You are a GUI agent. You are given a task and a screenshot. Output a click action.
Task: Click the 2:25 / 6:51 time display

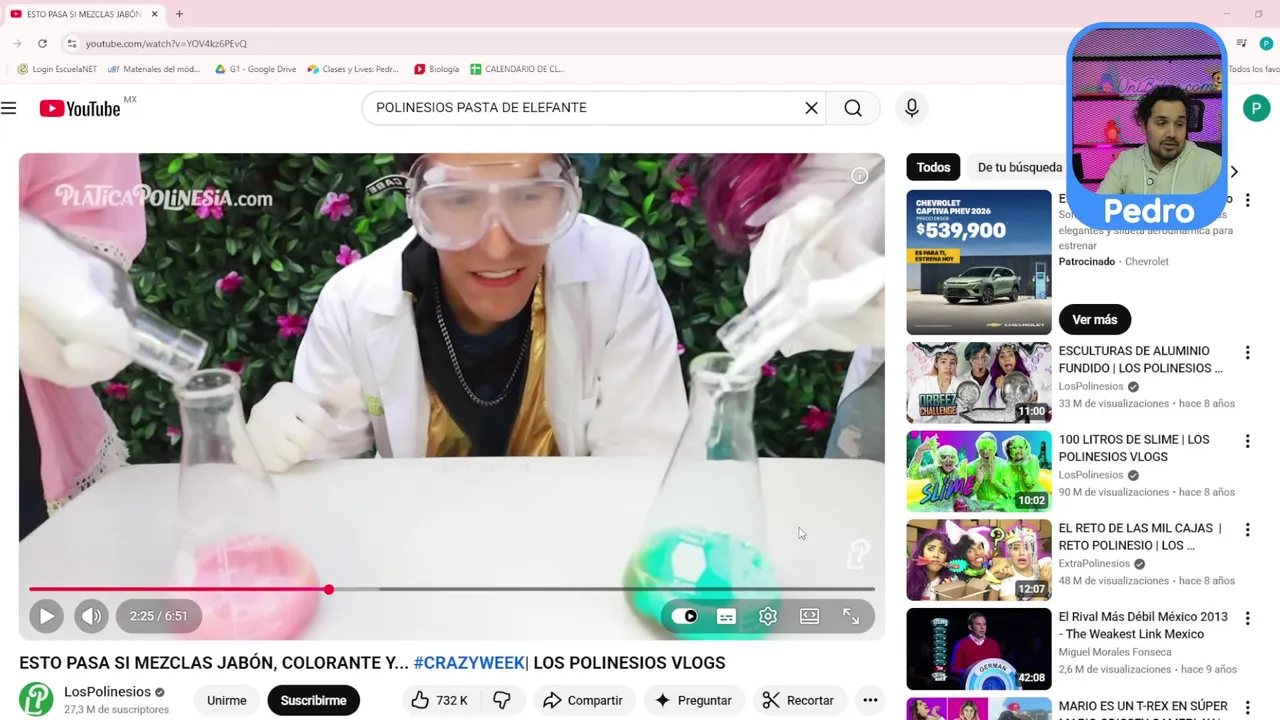(158, 616)
